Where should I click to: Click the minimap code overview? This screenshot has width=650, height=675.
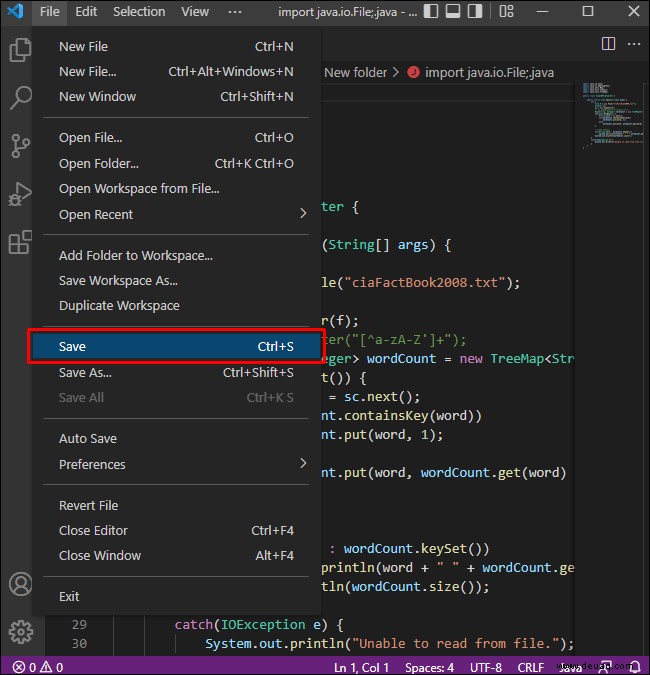613,114
